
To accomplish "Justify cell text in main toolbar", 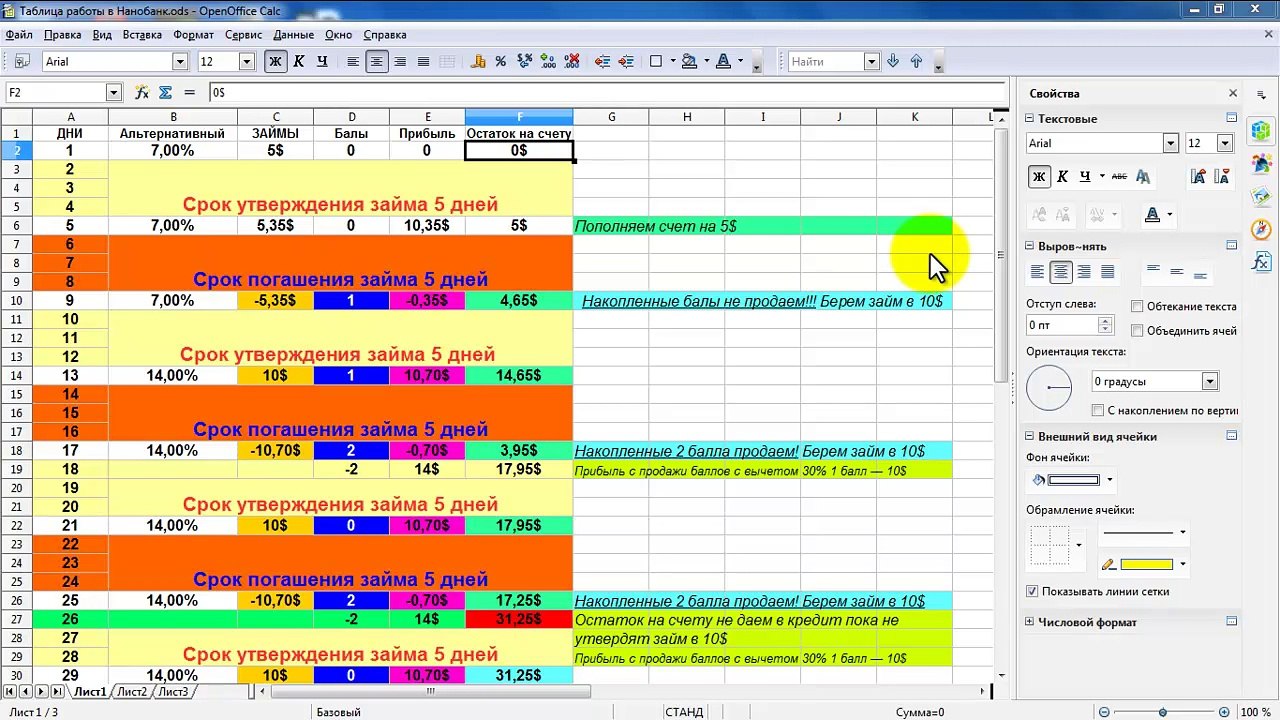I will (x=423, y=61).
